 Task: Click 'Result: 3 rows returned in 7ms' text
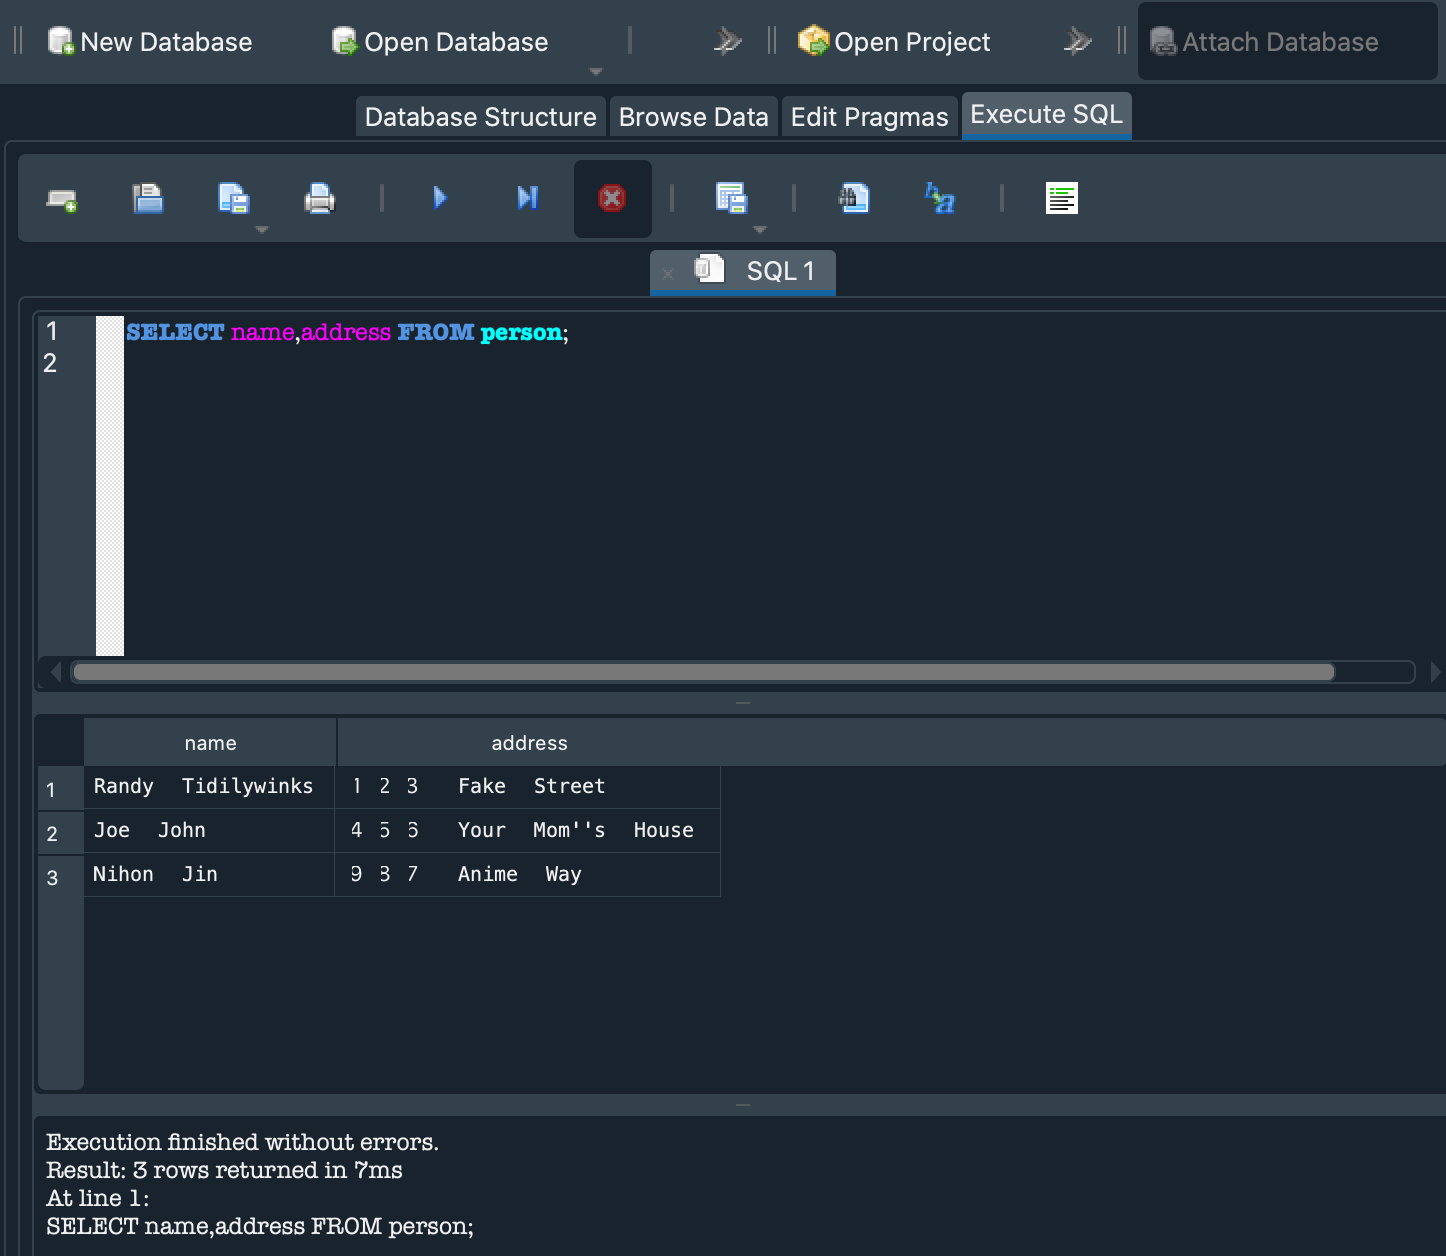tap(224, 1170)
